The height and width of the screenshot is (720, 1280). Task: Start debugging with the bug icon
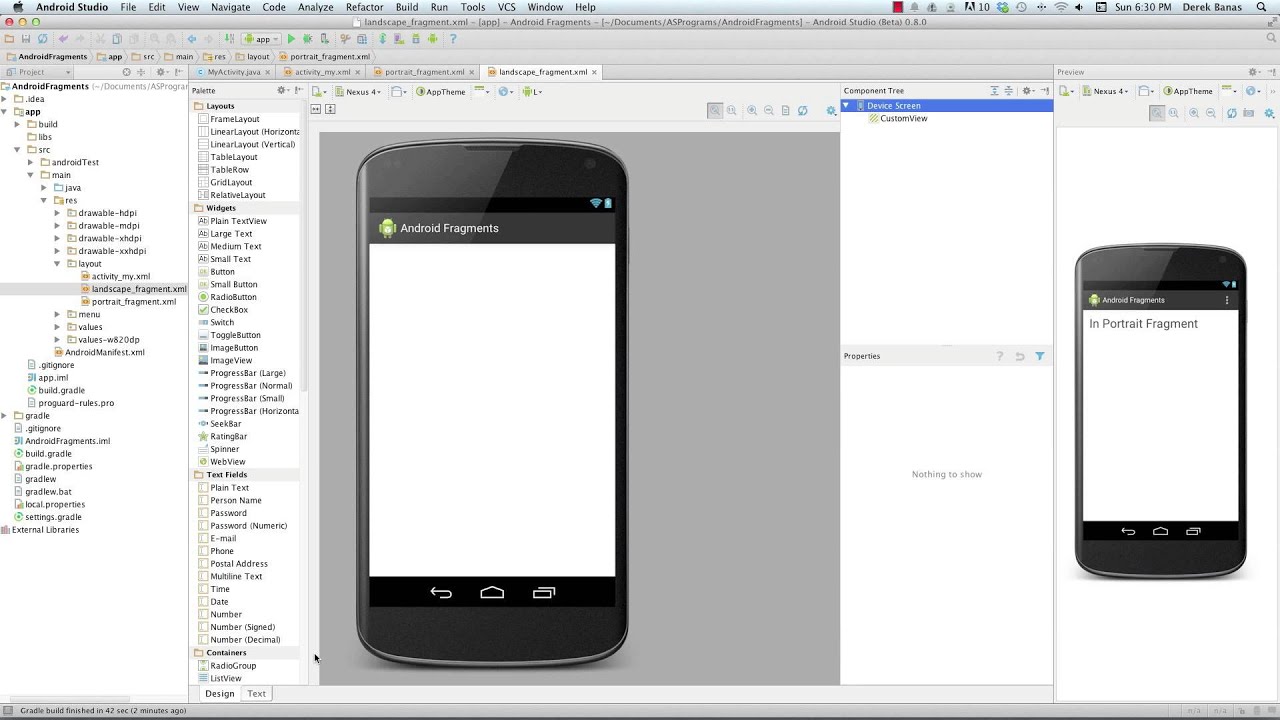(307, 39)
